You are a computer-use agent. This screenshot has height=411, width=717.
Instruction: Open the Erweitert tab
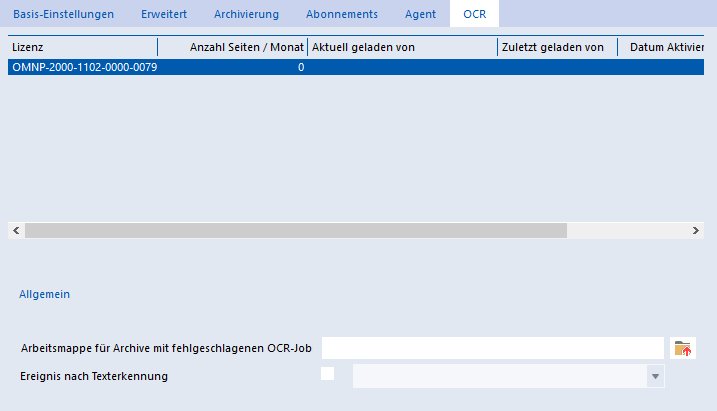[x=164, y=14]
